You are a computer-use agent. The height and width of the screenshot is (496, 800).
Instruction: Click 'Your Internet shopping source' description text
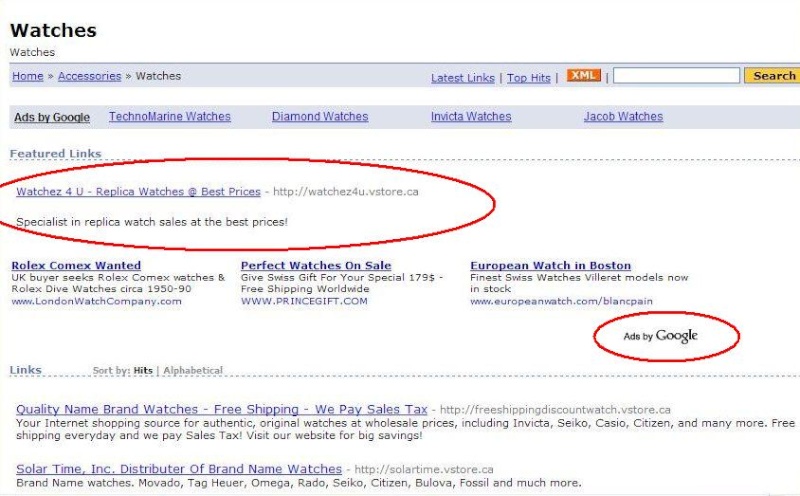(405, 429)
